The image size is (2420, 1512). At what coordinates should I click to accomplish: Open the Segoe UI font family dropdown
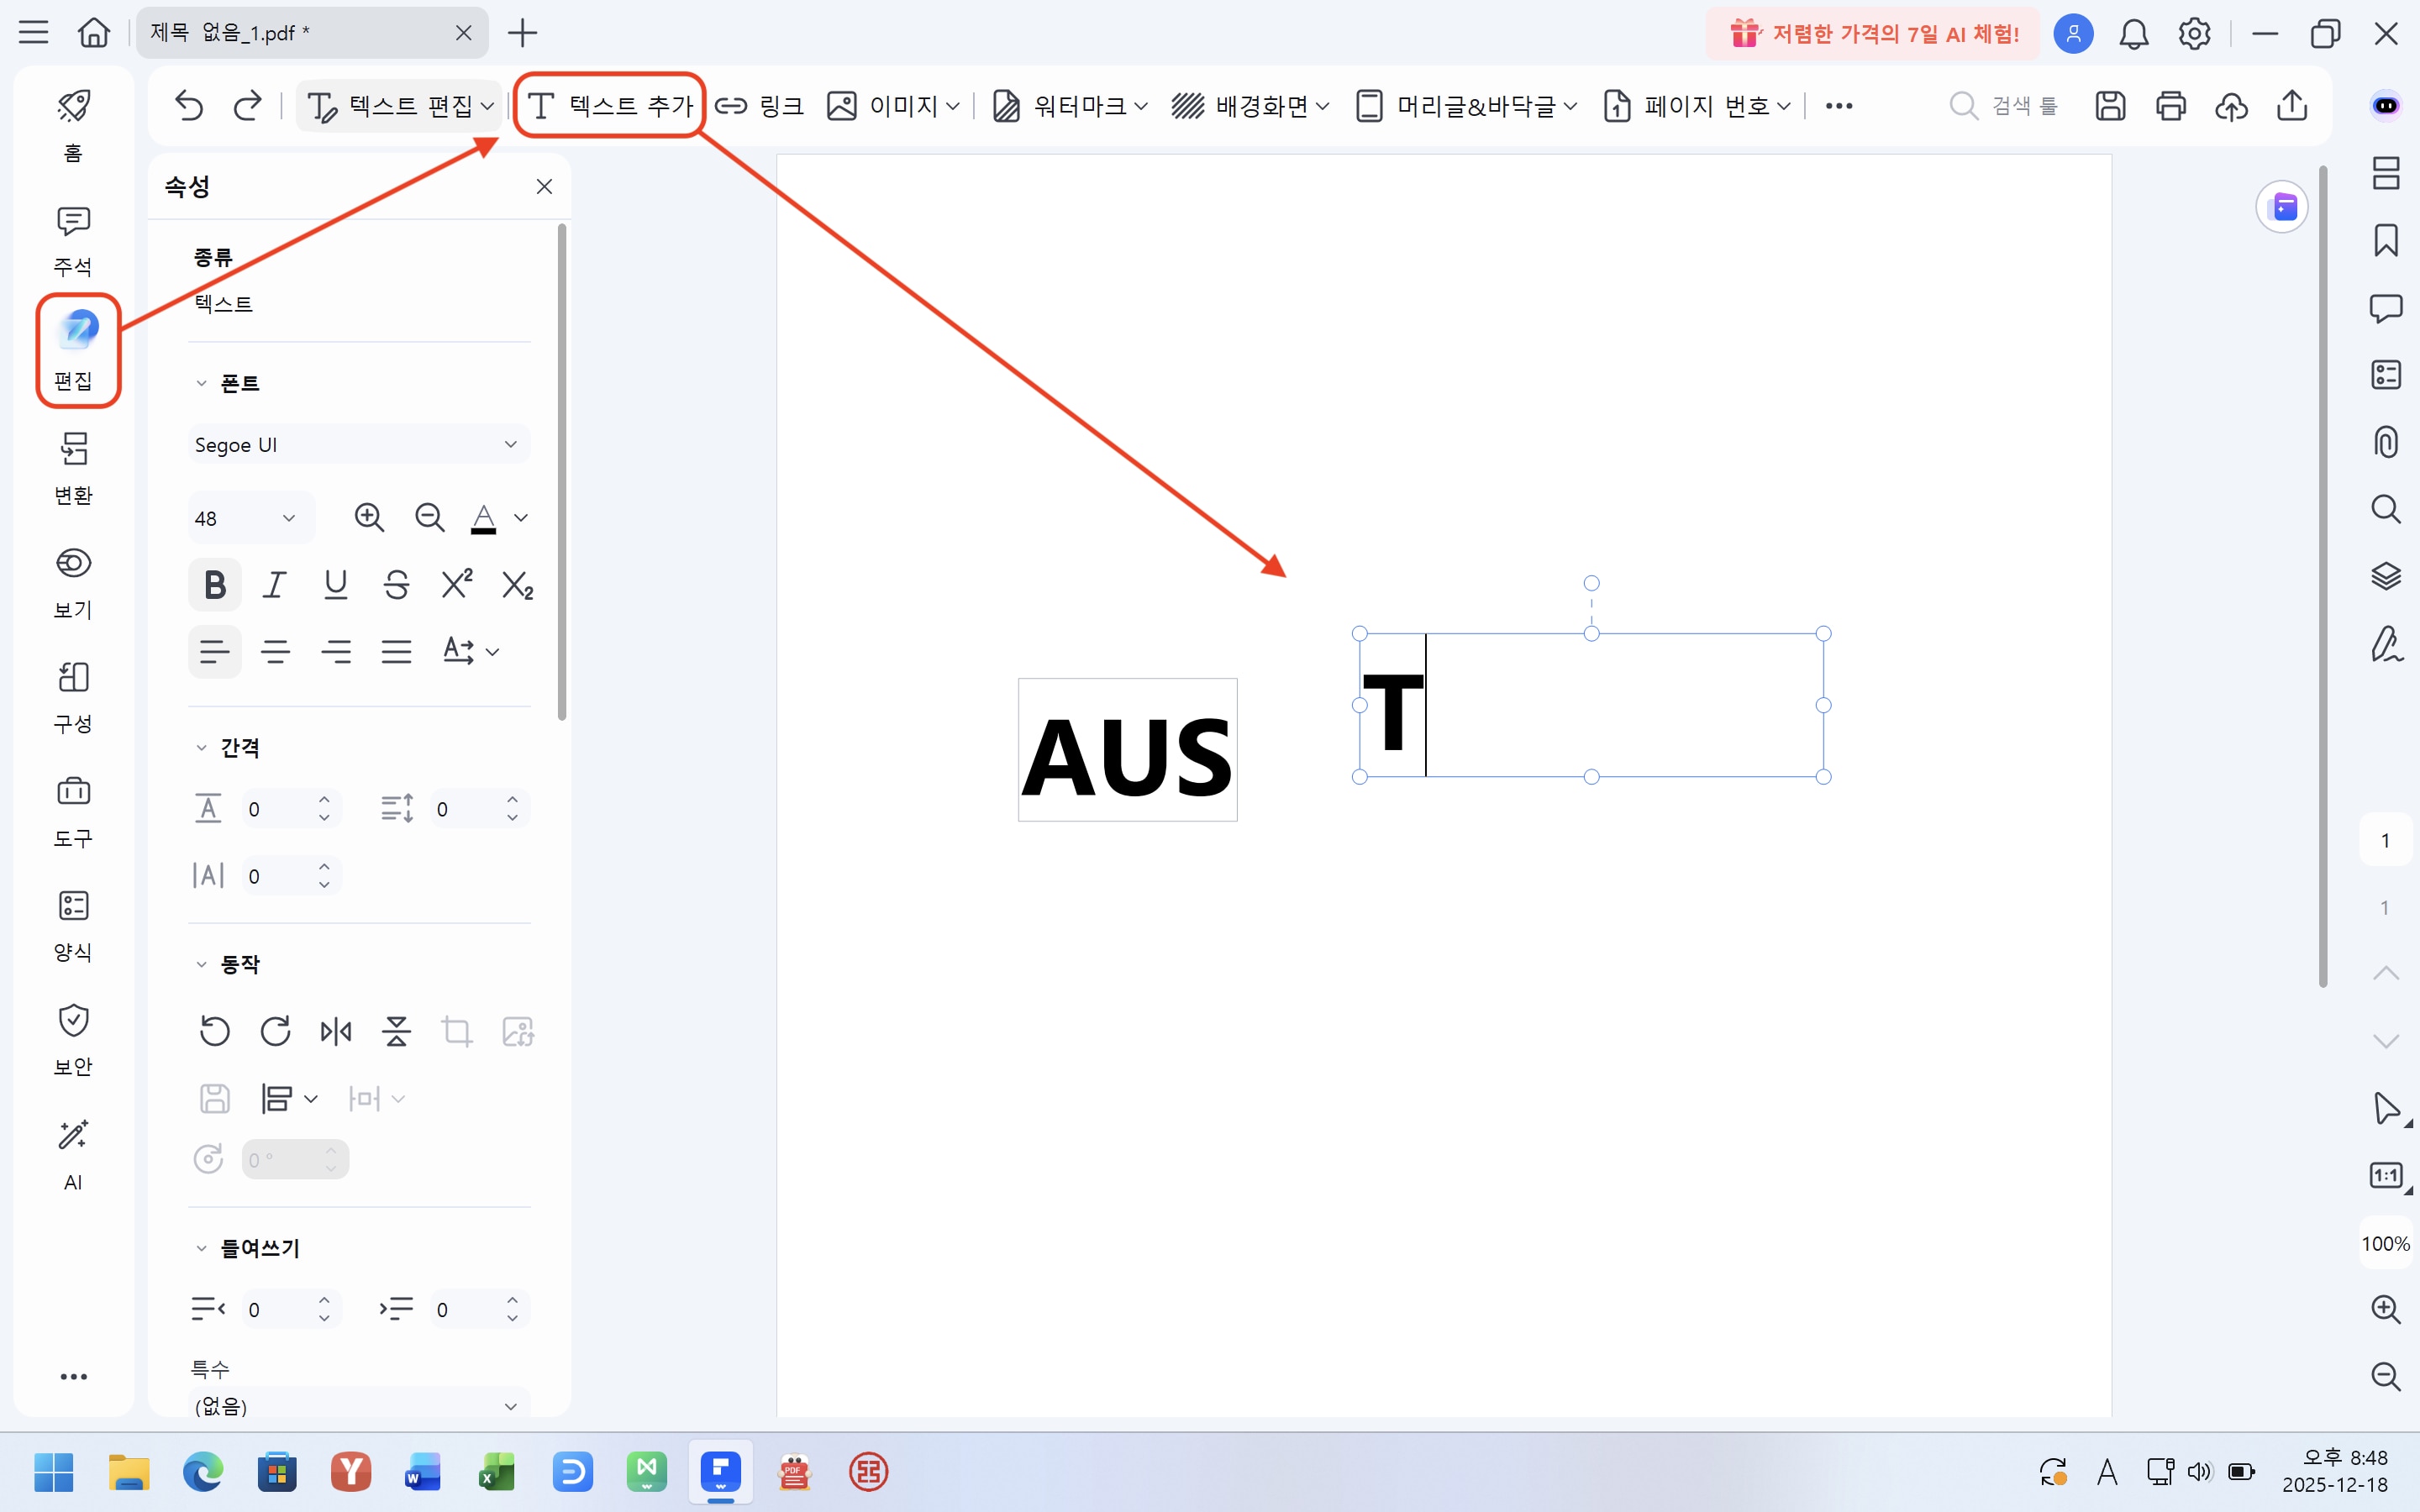tap(358, 443)
